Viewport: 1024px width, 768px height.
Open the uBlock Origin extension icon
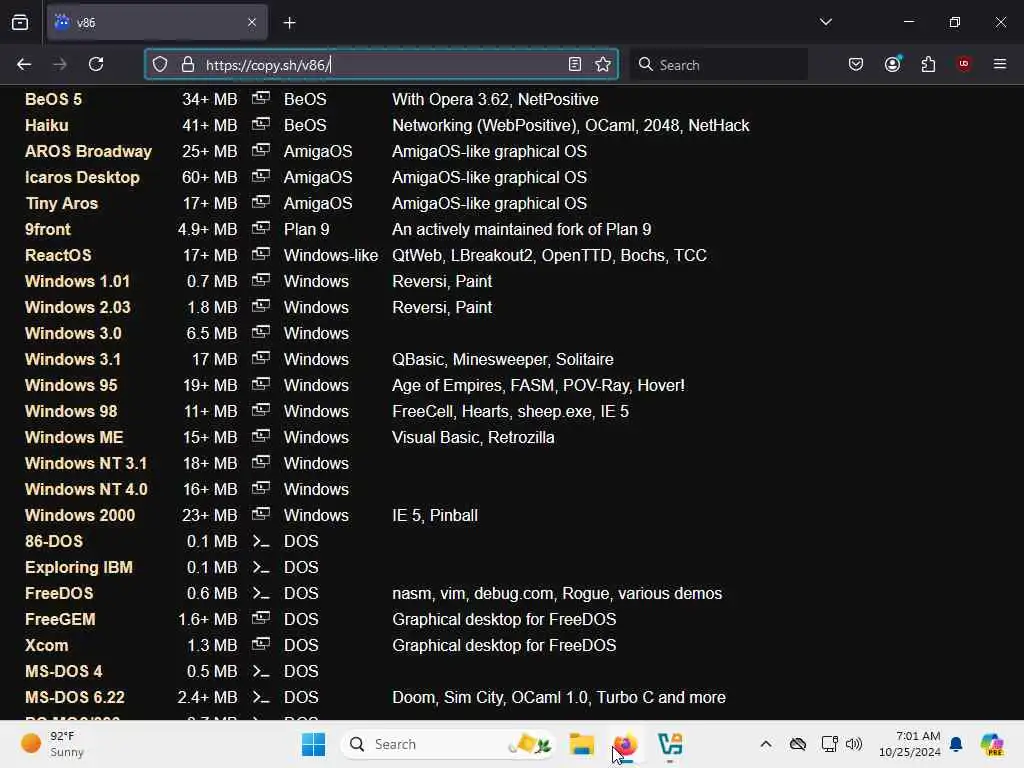(x=964, y=64)
